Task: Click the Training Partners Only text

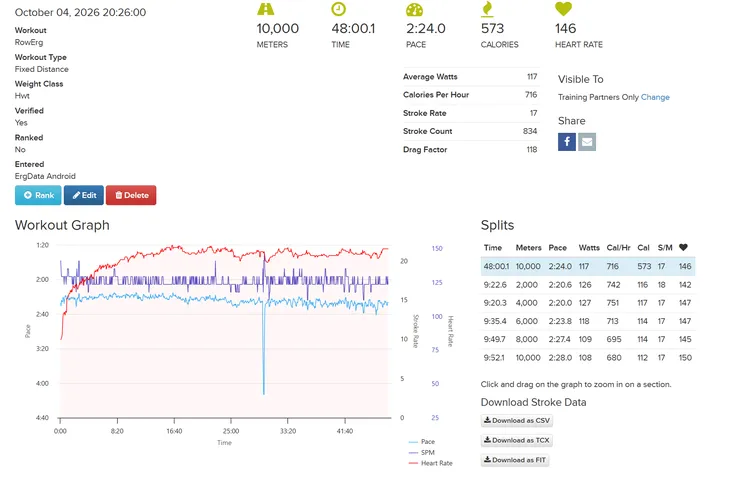Action: click(x=598, y=97)
